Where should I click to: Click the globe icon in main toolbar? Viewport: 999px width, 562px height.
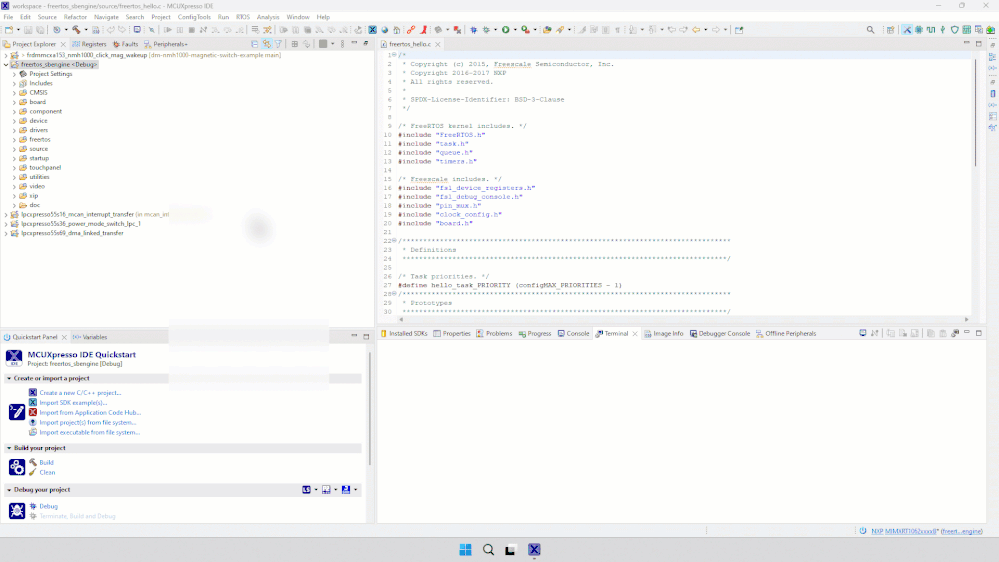(x=385, y=30)
